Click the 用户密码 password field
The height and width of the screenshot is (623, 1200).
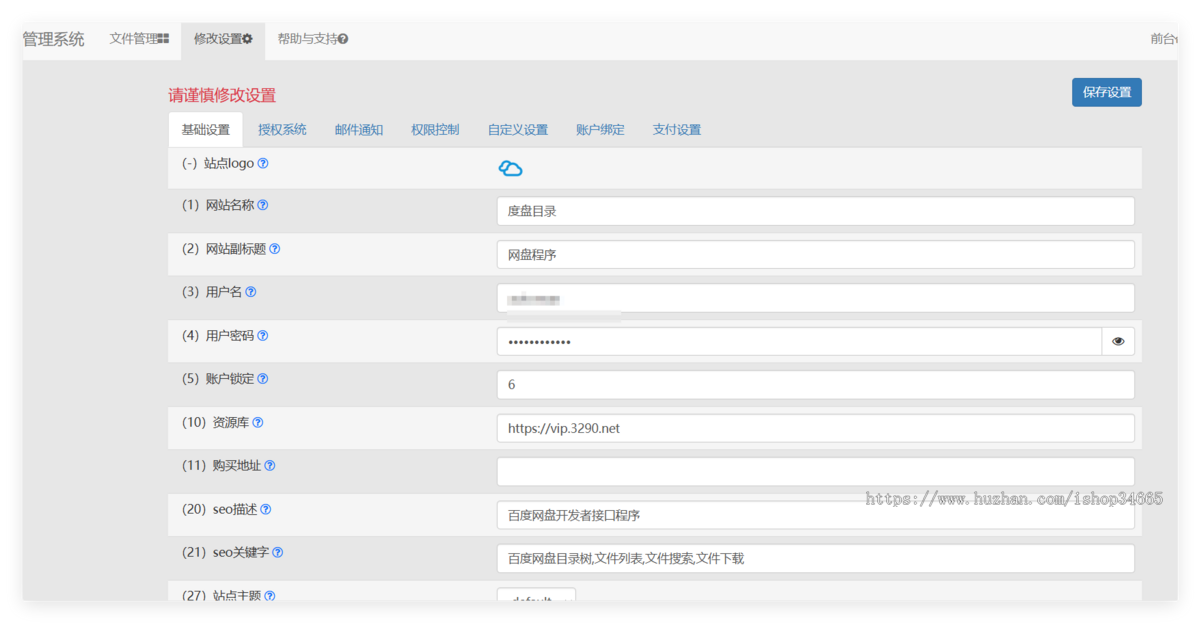799,342
